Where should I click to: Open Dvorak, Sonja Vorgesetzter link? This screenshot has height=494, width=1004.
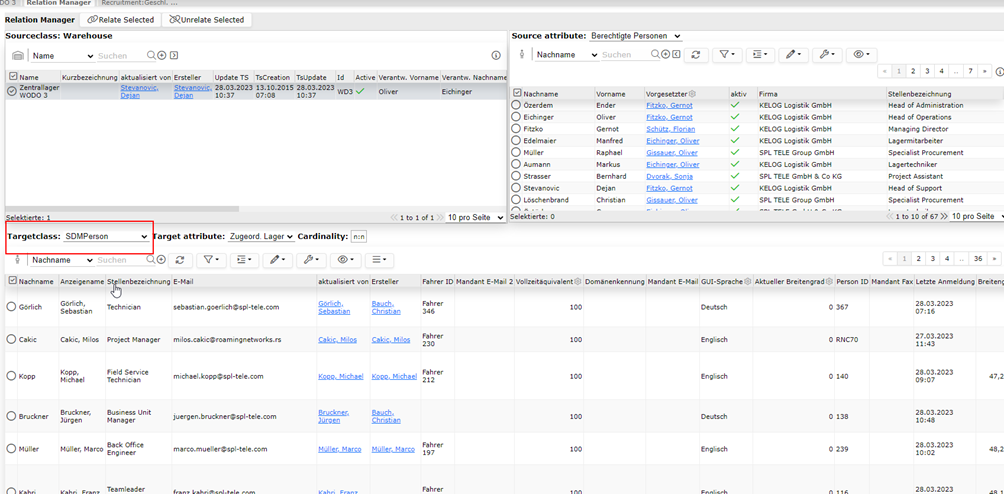(x=669, y=176)
